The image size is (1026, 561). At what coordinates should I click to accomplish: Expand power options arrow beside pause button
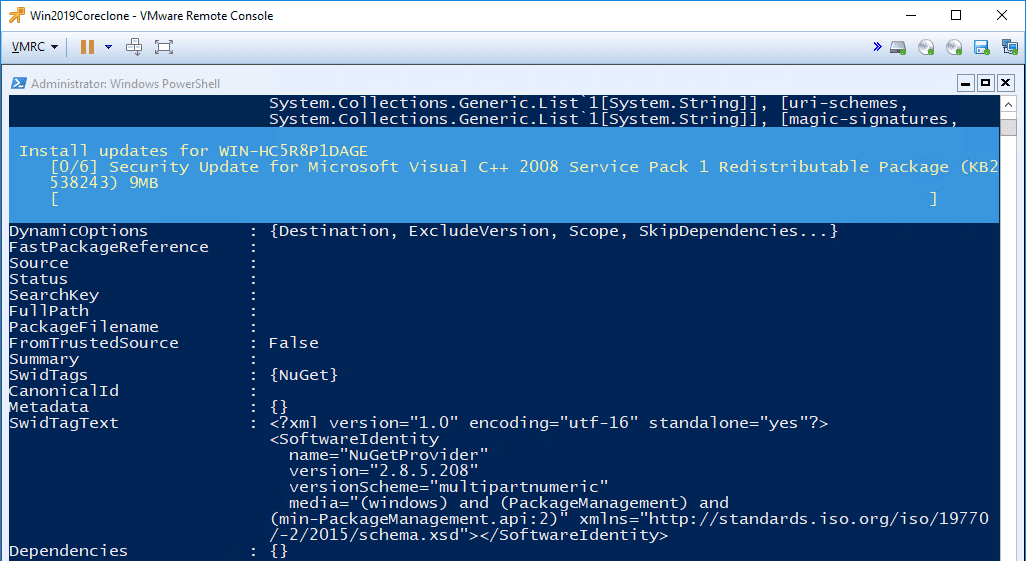(108, 47)
